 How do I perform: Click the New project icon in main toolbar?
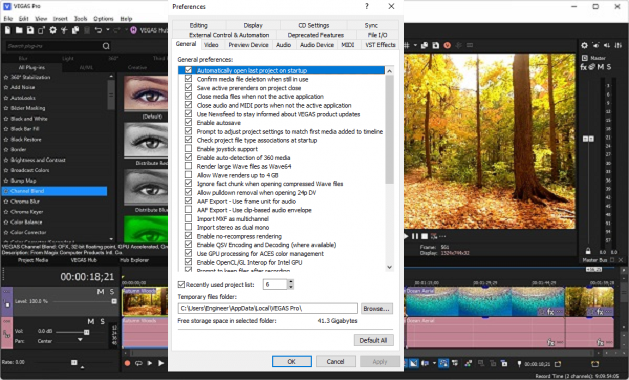8,30
